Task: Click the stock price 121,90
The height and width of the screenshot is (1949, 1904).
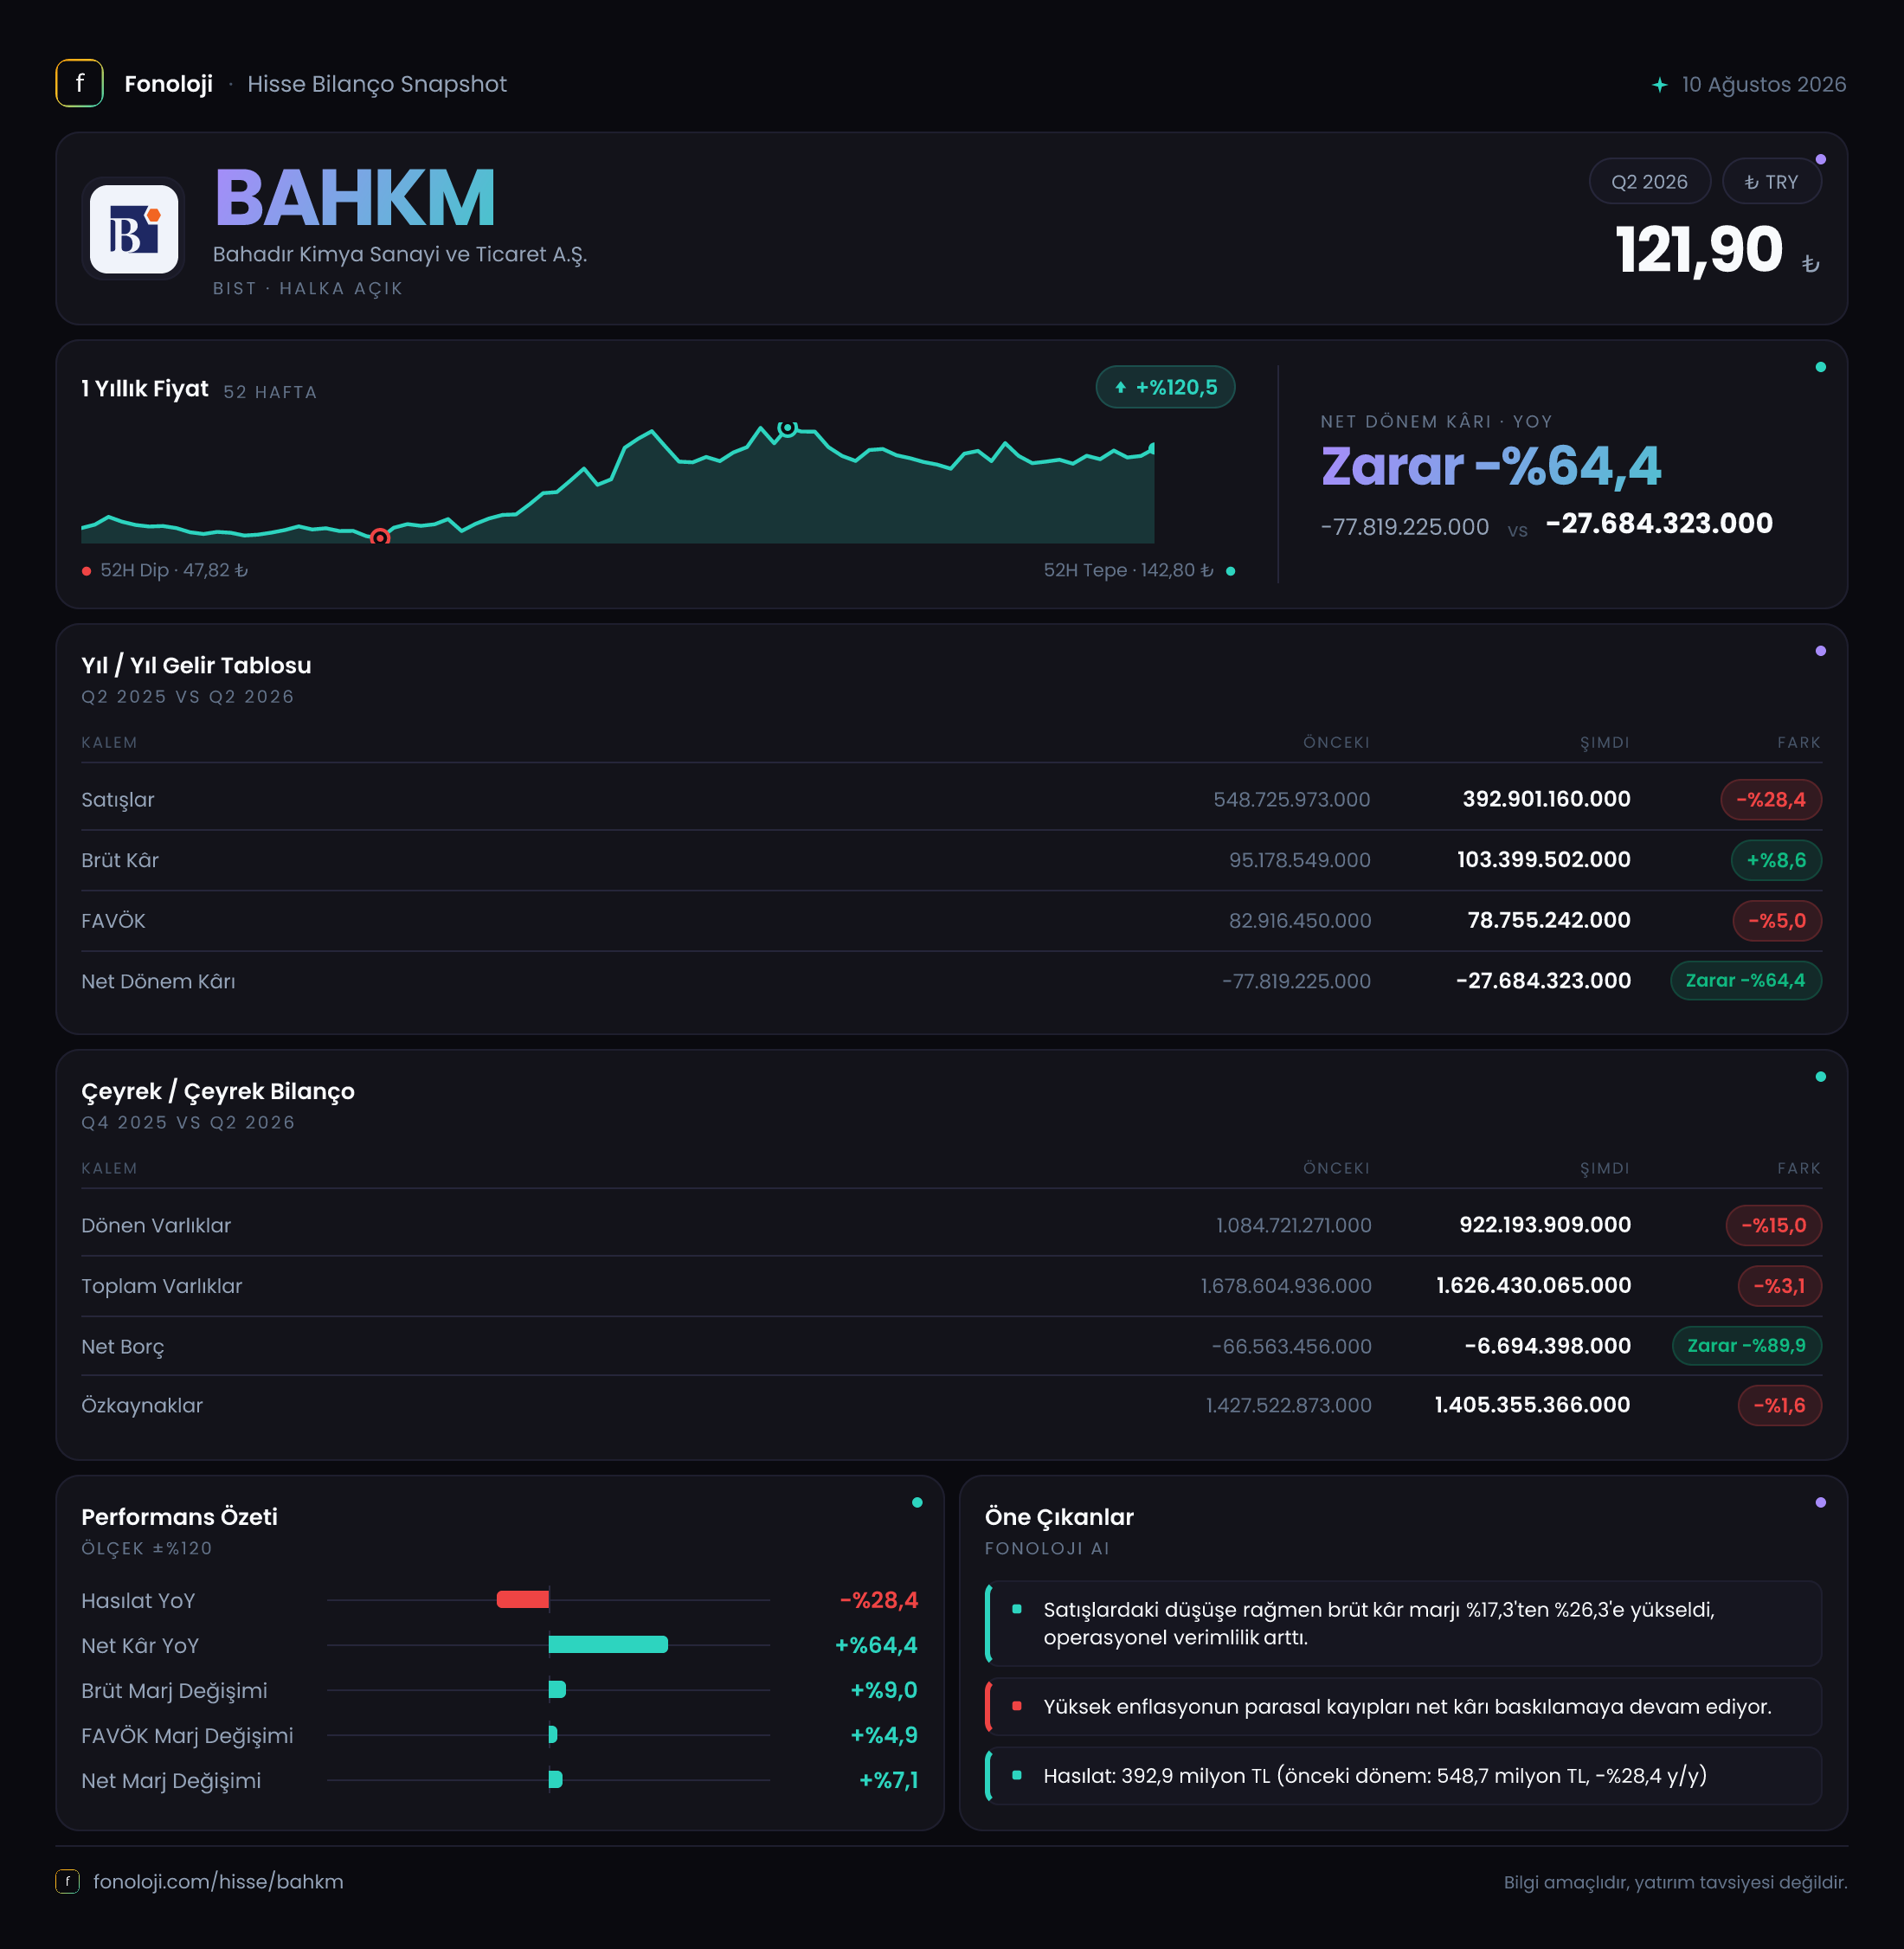Action: pos(1698,249)
